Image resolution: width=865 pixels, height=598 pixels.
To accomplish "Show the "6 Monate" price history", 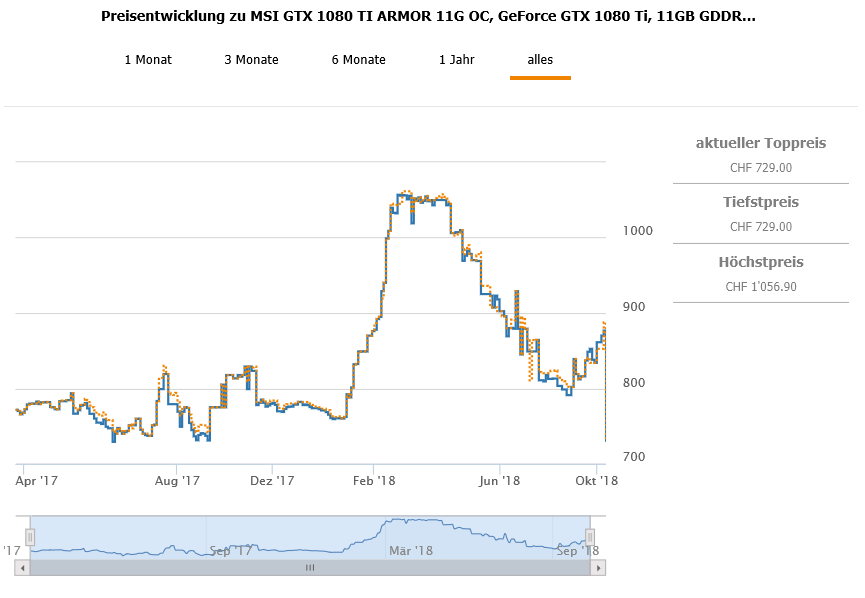I will coord(358,60).
